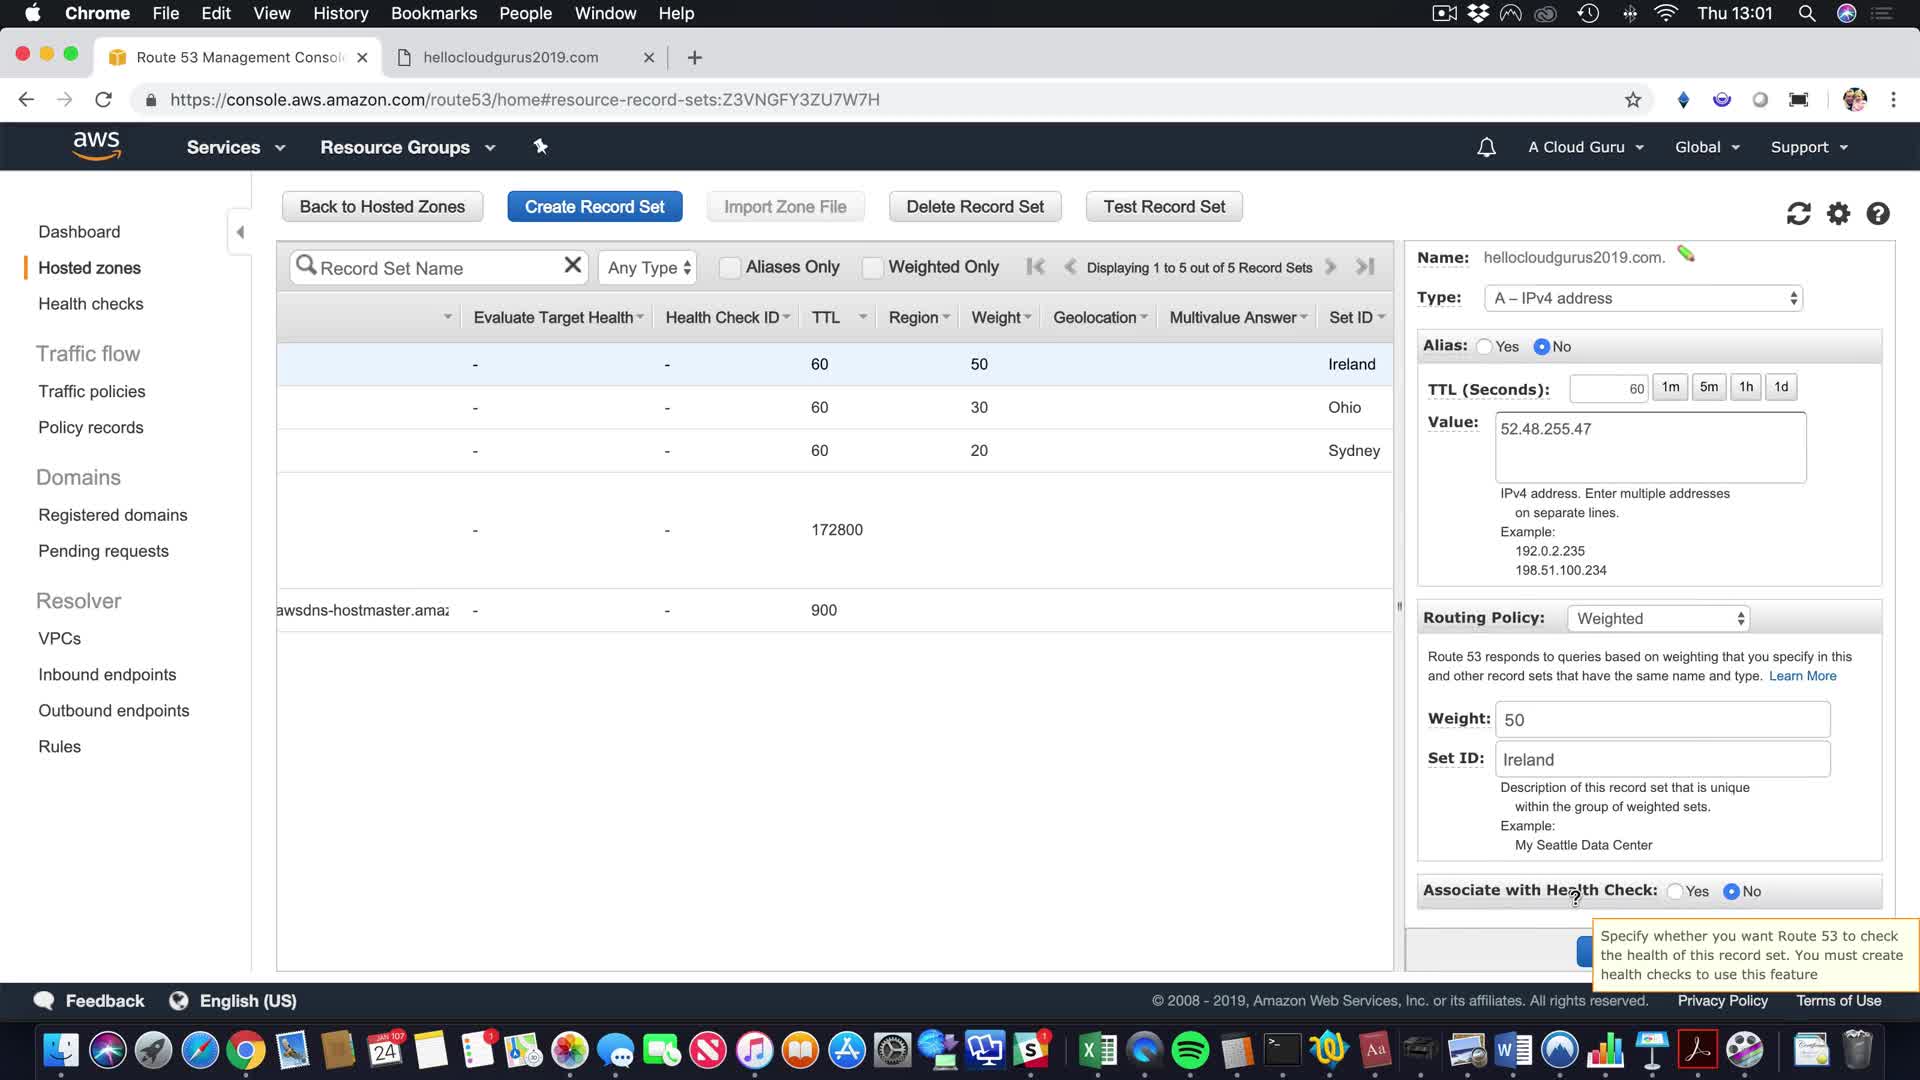Click the help question mark icon
The width and height of the screenshot is (1920, 1080).
coord(1878,213)
